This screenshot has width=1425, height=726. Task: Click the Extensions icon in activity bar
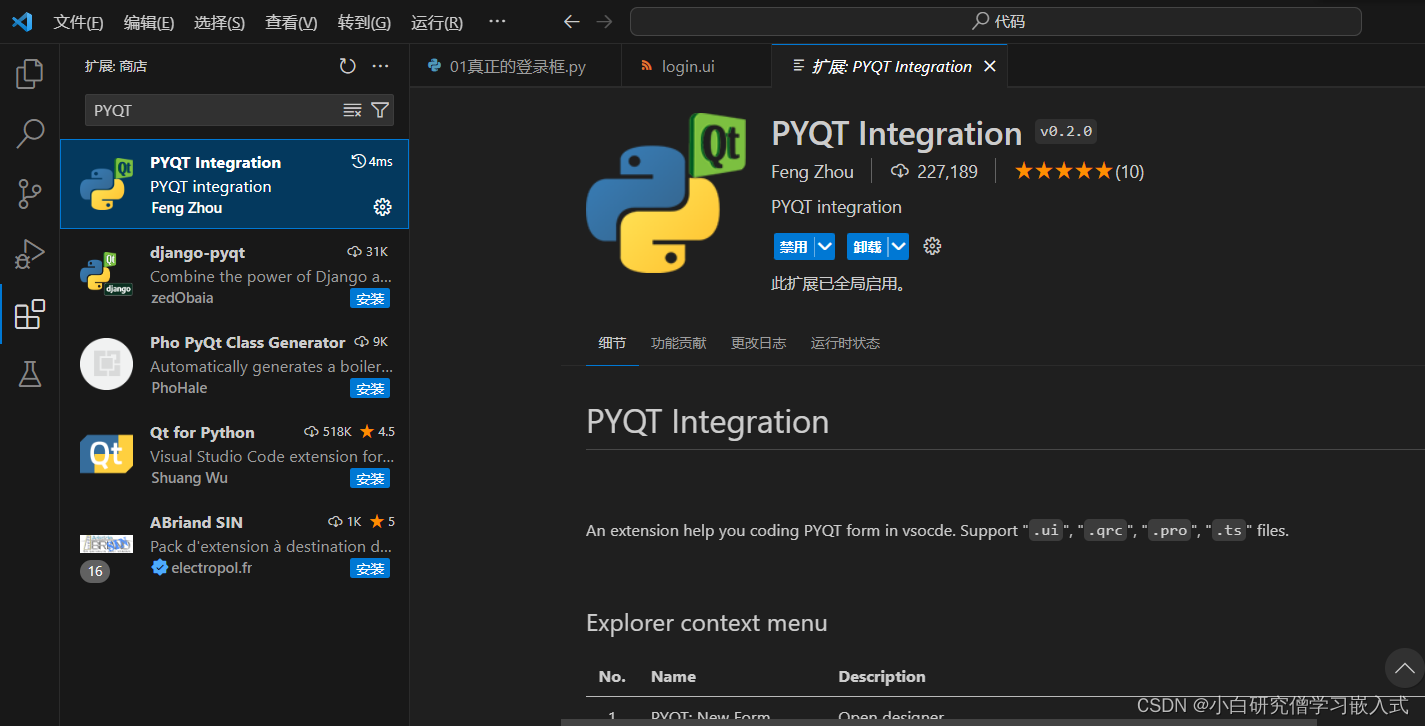29,314
